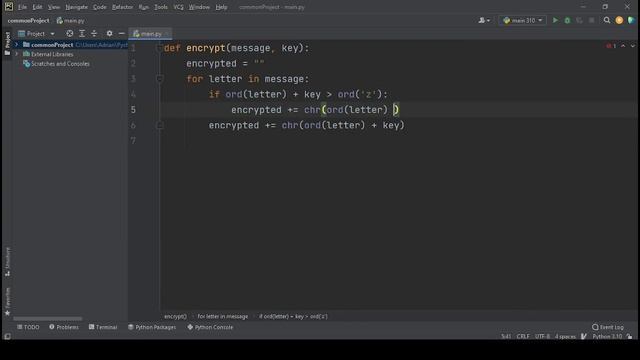The width and height of the screenshot is (640, 360).
Task: Click the Select Opened File target icon
Action: point(70,33)
